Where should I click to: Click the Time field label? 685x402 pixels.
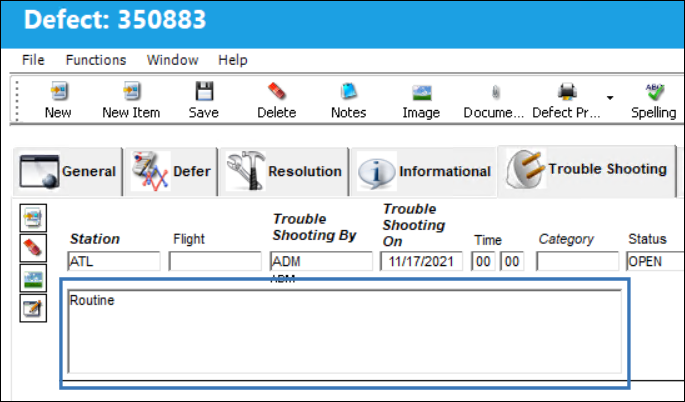click(488, 240)
